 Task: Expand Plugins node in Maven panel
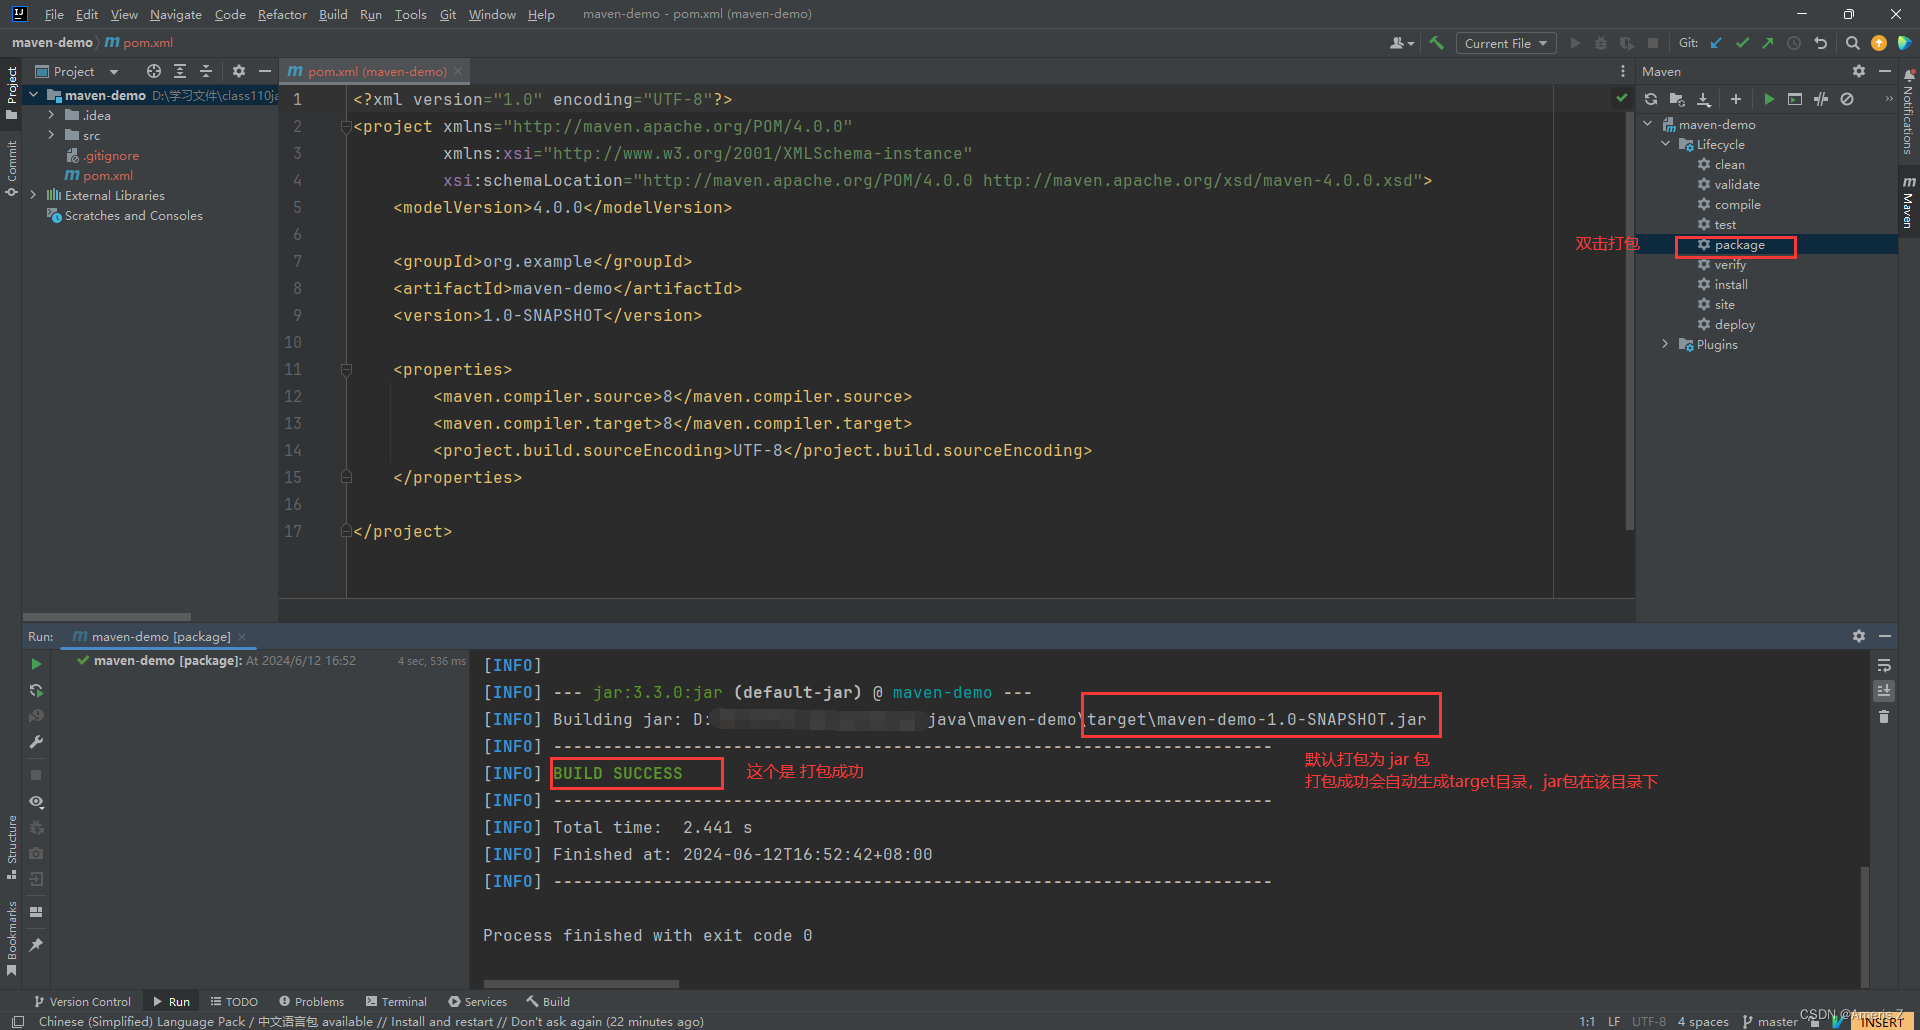pyautogui.click(x=1665, y=344)
